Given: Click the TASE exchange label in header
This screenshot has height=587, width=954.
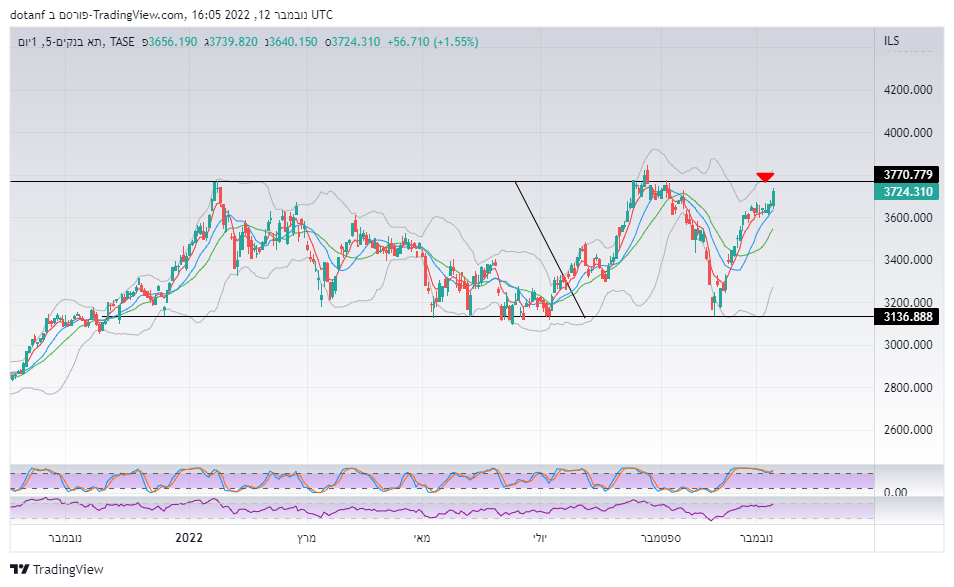Looking at the screenshot, I should 122,42.
